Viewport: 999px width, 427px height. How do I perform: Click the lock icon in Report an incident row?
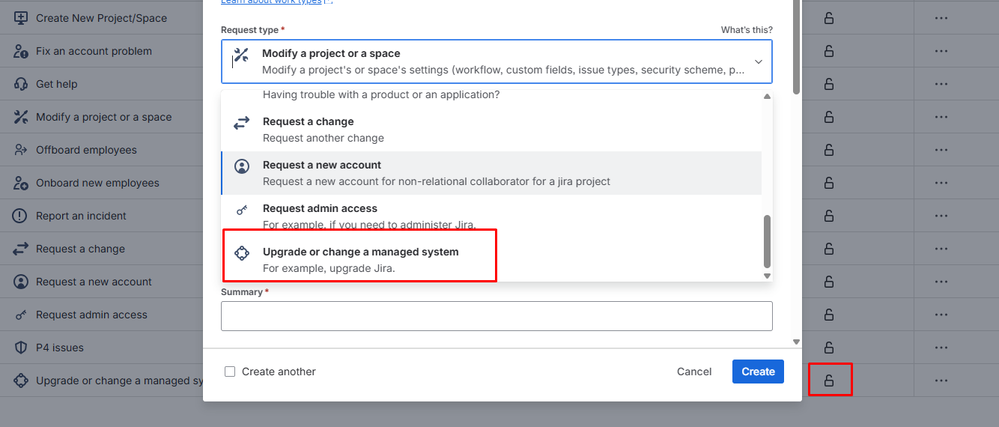point(829,215)
